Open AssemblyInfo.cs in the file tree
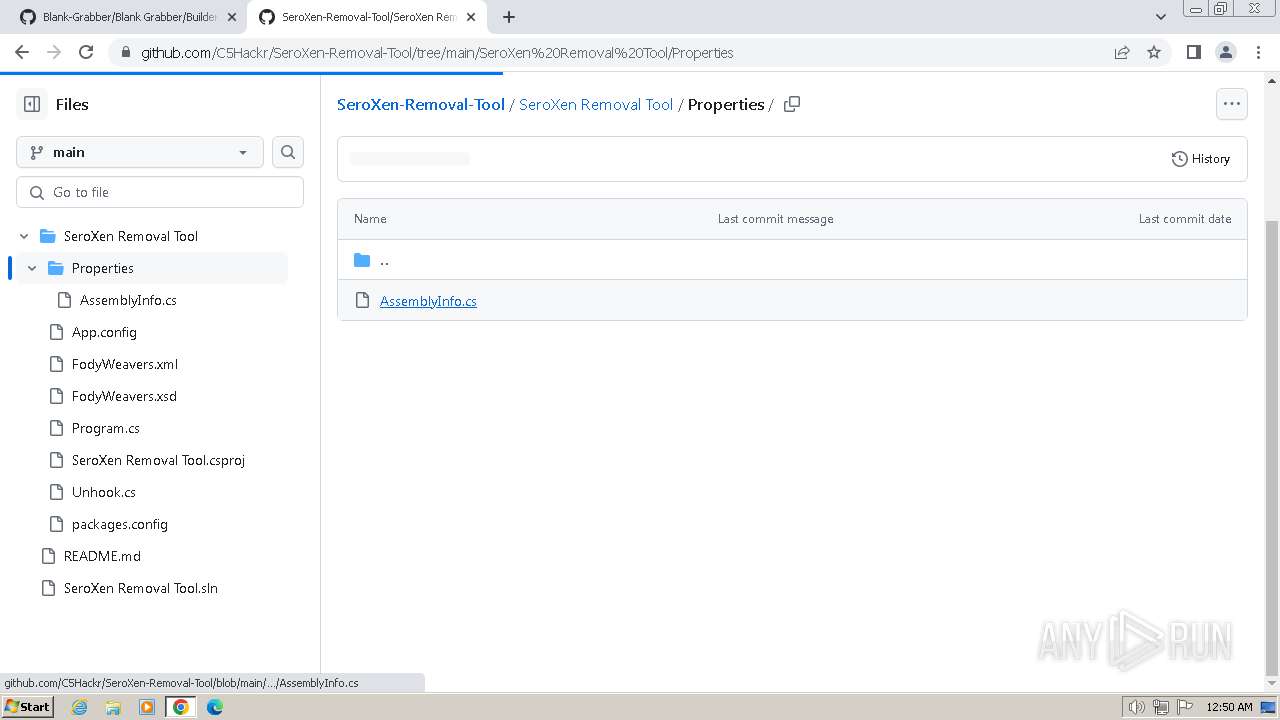 [x=128, y=300]
